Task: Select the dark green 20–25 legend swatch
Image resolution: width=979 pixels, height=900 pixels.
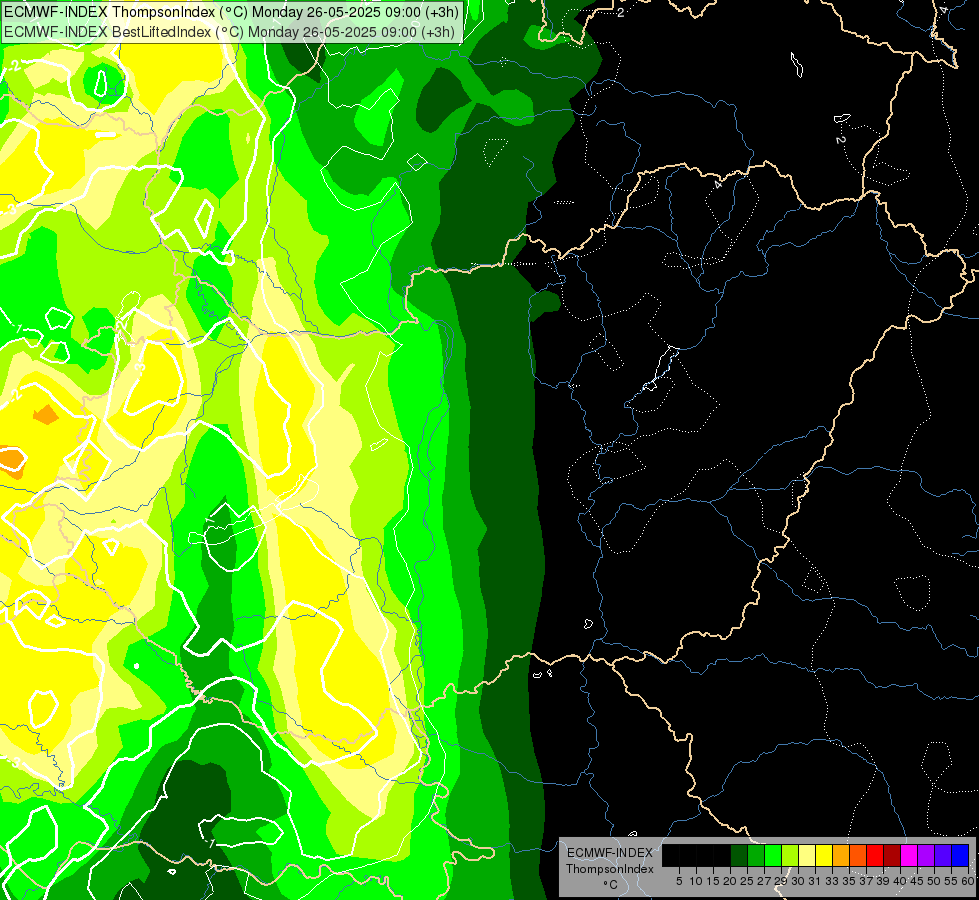Action: click(x=739, y=855)
